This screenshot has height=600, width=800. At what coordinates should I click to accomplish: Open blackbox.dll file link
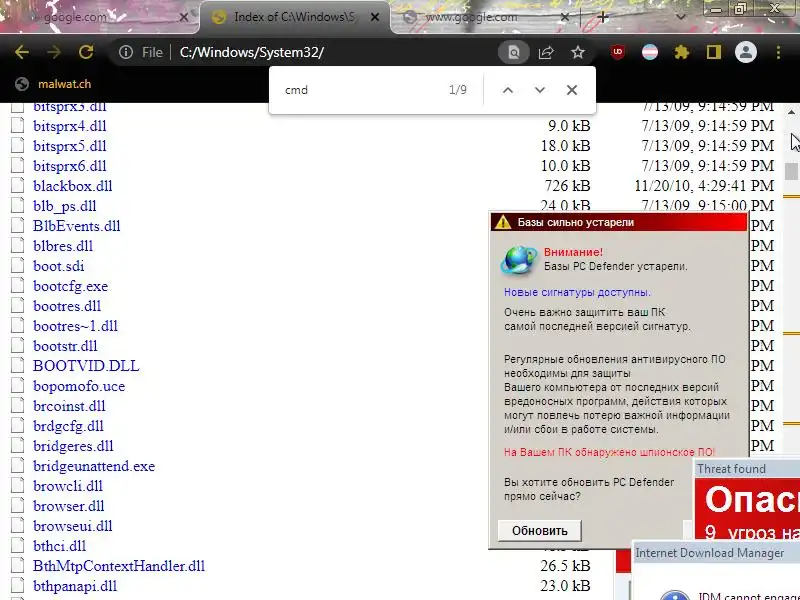tap(73, 186)
